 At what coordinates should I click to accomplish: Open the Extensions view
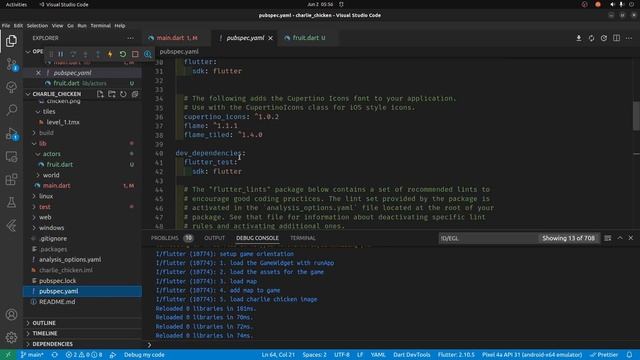[x=11, y=180]
